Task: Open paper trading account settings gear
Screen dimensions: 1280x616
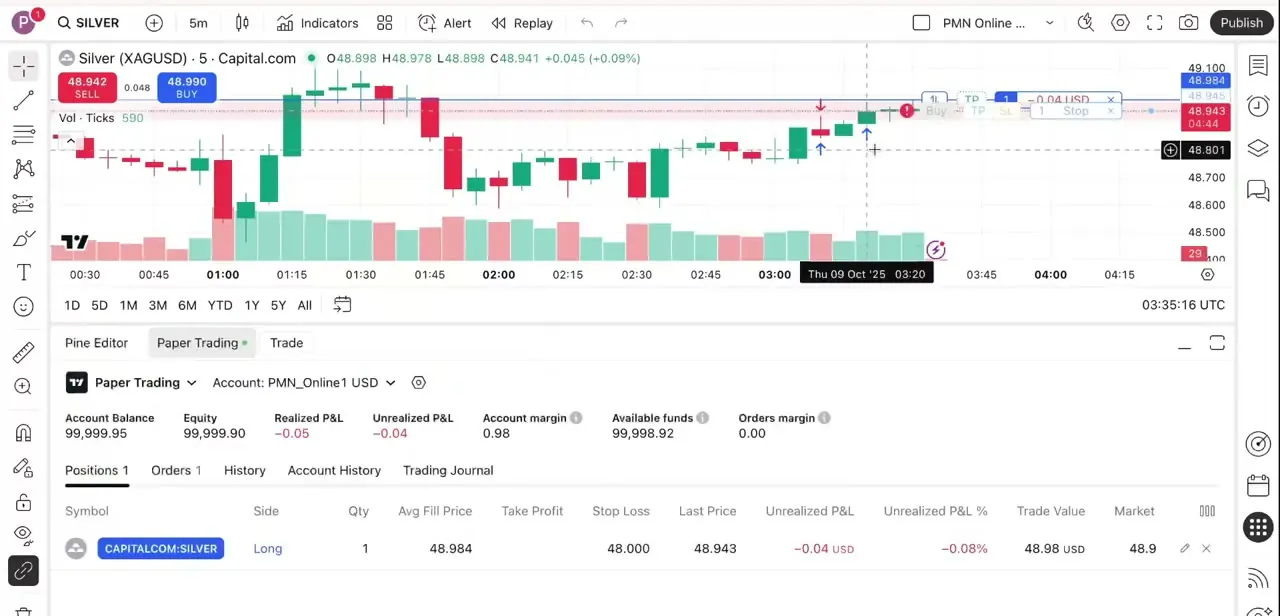Action: pyautogui.click(x=419, y=383)
